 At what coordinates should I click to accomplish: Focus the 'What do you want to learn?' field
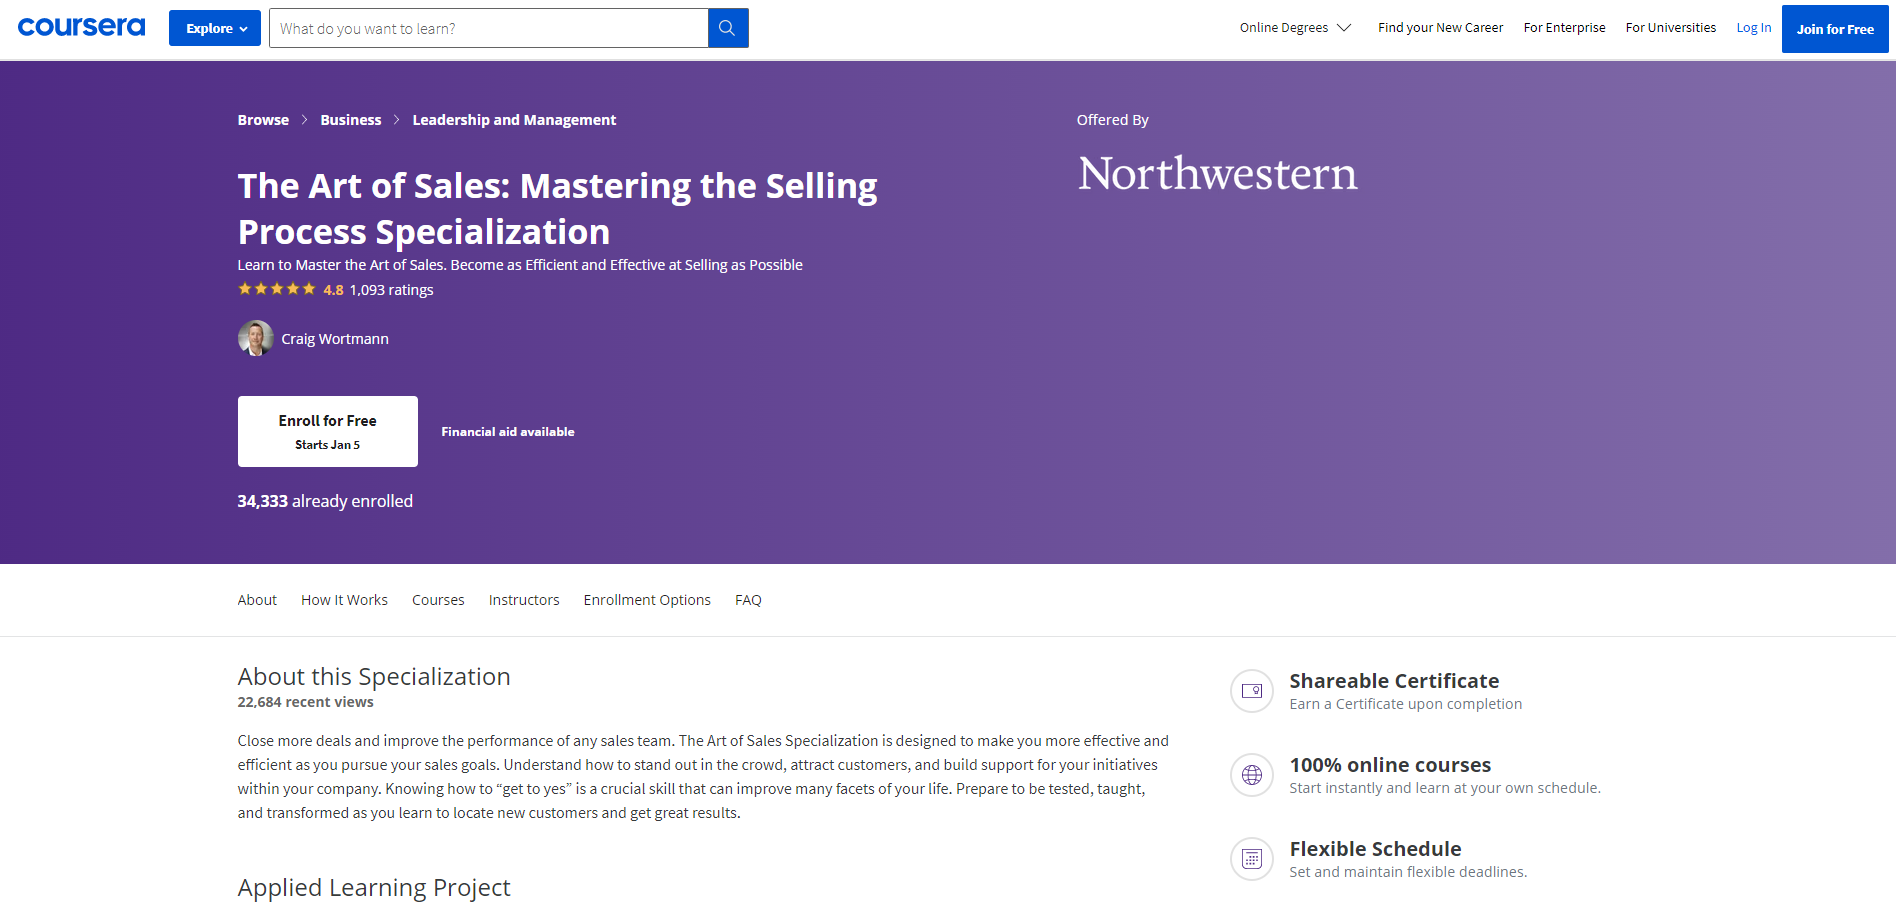coord(488,28)
